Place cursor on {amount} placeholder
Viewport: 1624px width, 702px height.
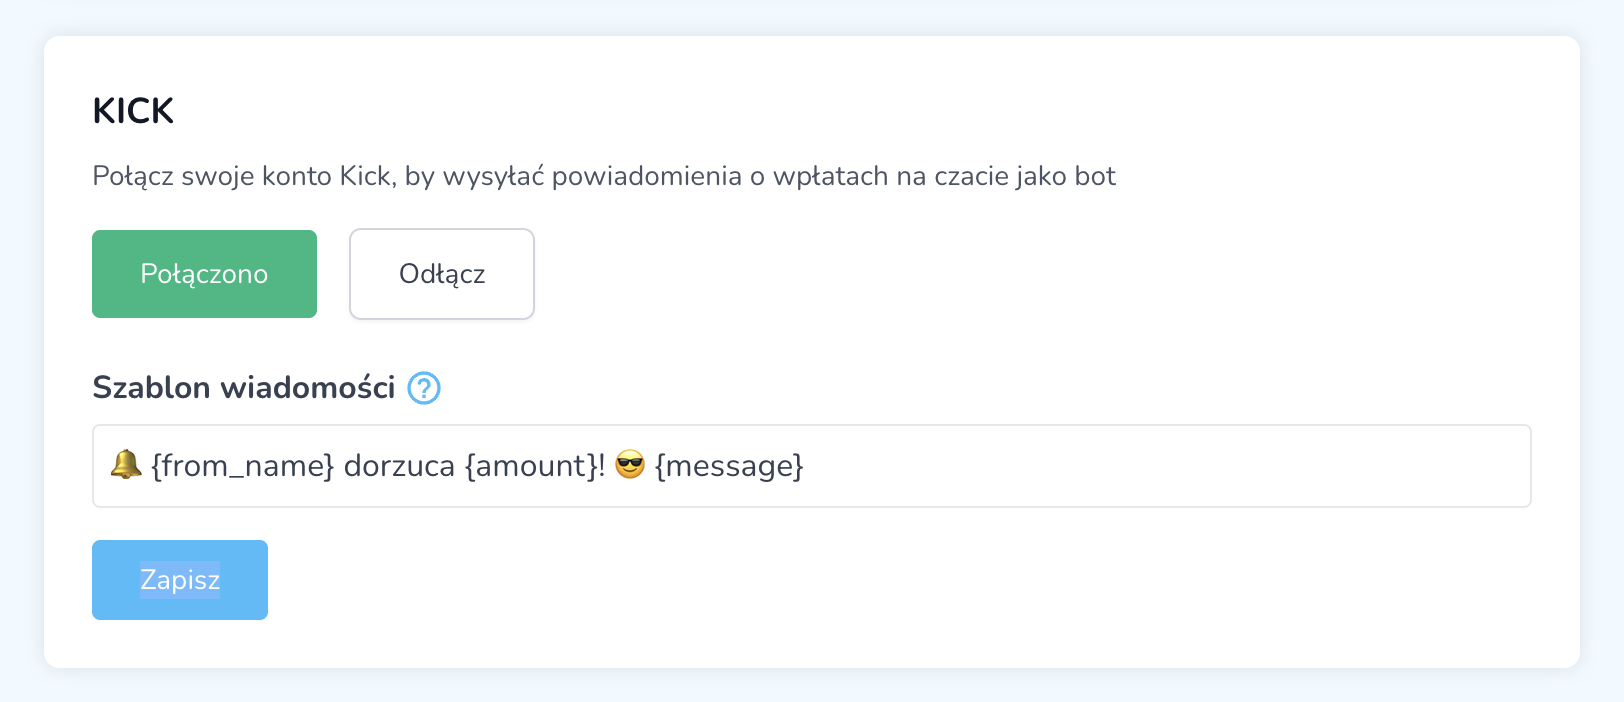530,466
